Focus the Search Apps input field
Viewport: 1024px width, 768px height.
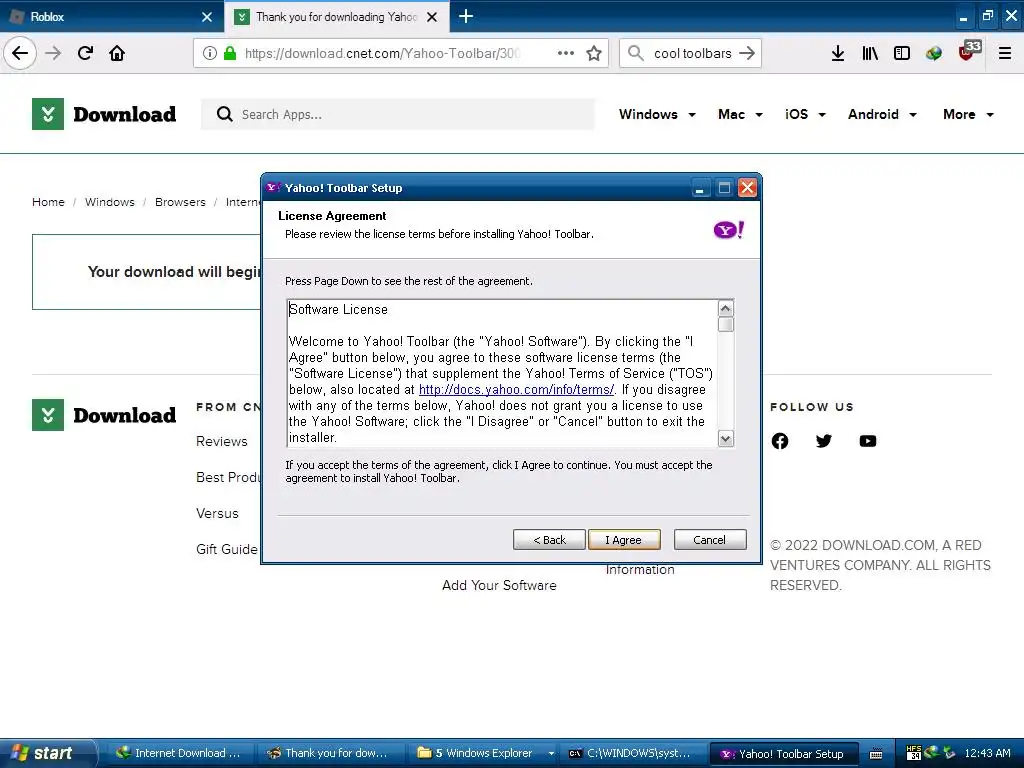coord(398,114)
